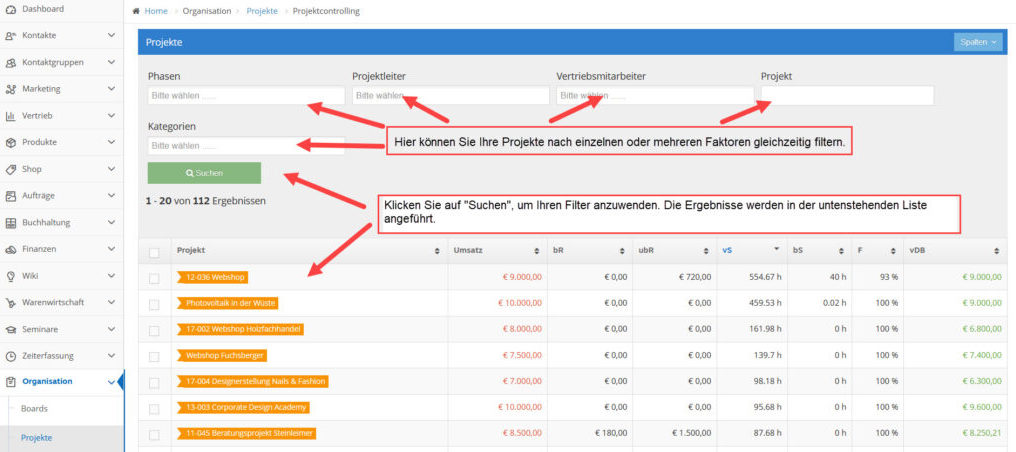Click the Home breadcrumb icon
Image resolution: width=1016 pixels, height=452 pixels.
click(x=136, y=12)
